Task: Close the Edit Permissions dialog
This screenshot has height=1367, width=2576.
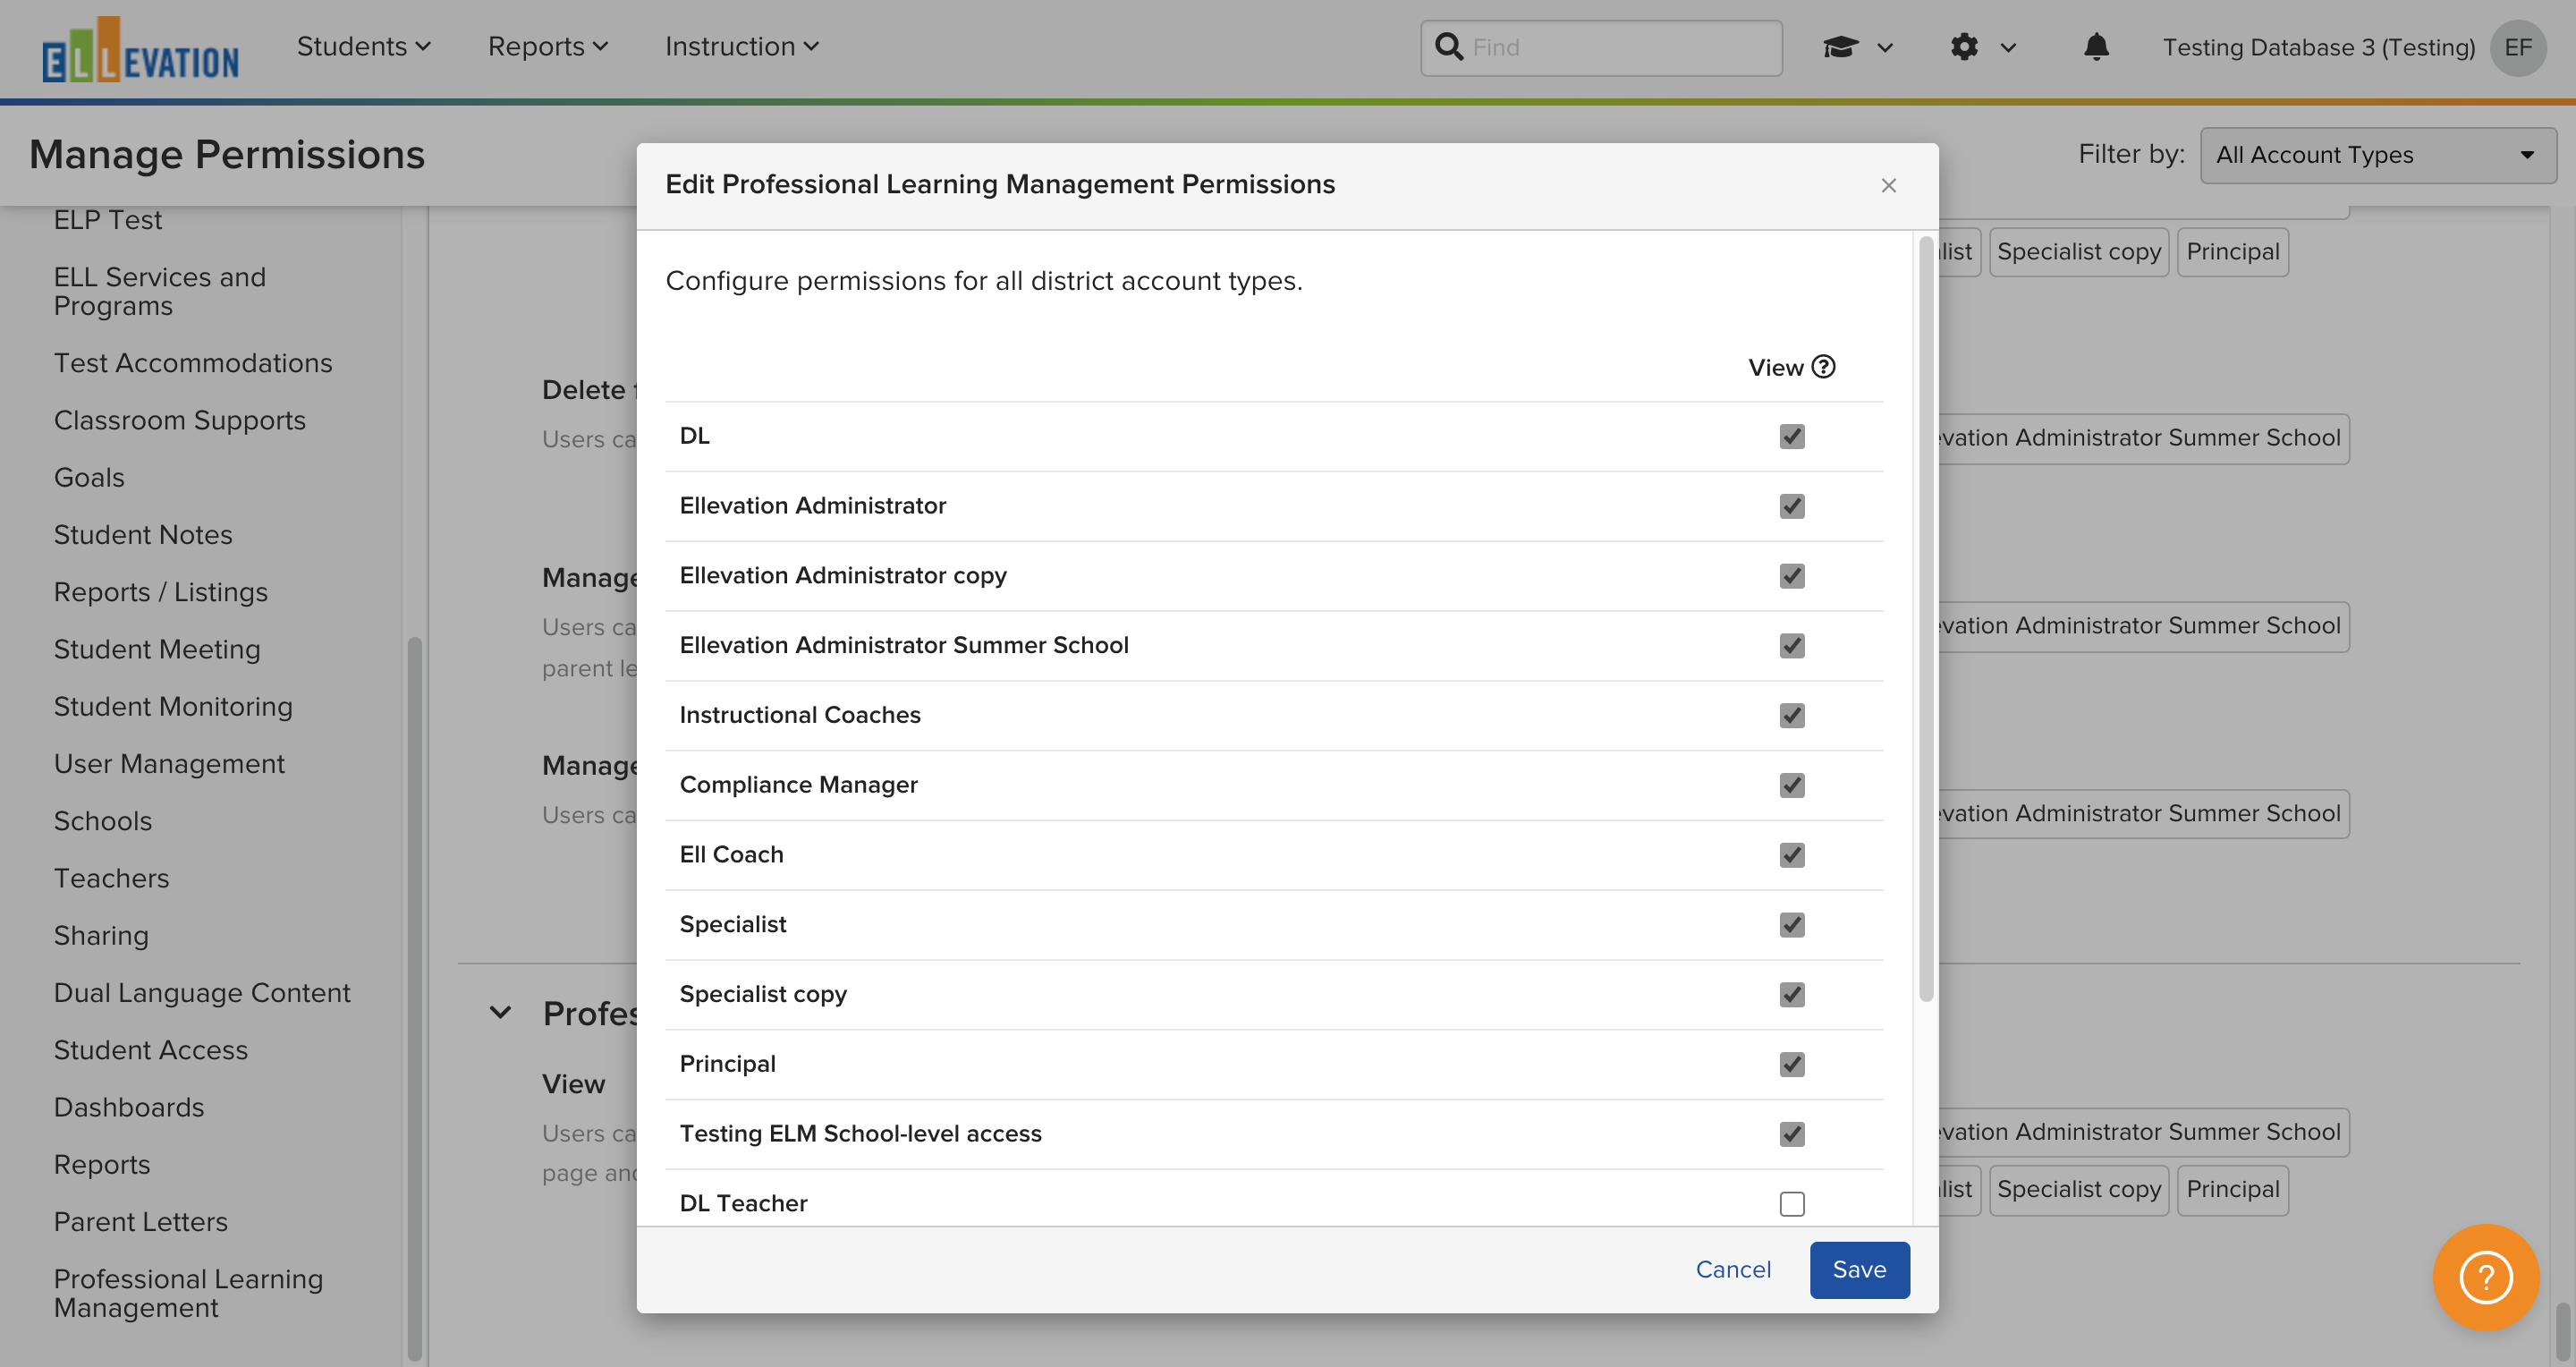Action: (x=1888, y=185)
